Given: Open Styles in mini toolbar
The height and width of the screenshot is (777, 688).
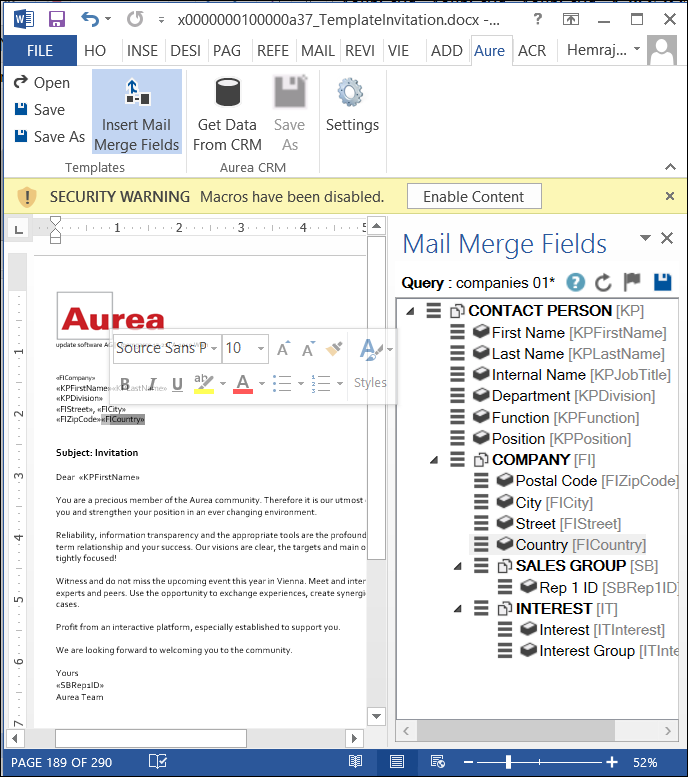Looking at the screenshot, I should click(371, 363).
